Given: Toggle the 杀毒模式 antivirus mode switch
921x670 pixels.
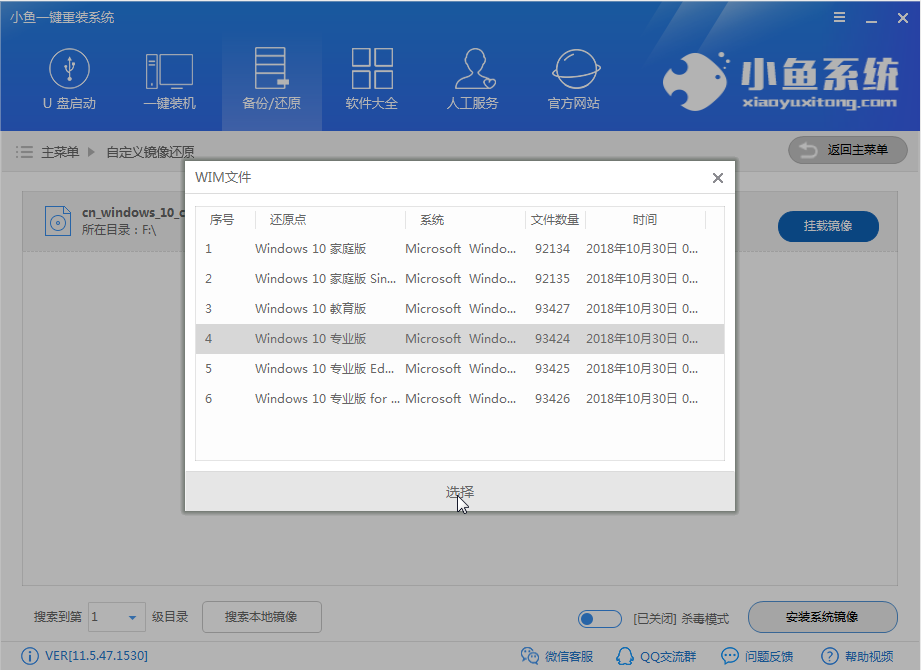Looking at the screenshot, I should (x=600, y=618).
